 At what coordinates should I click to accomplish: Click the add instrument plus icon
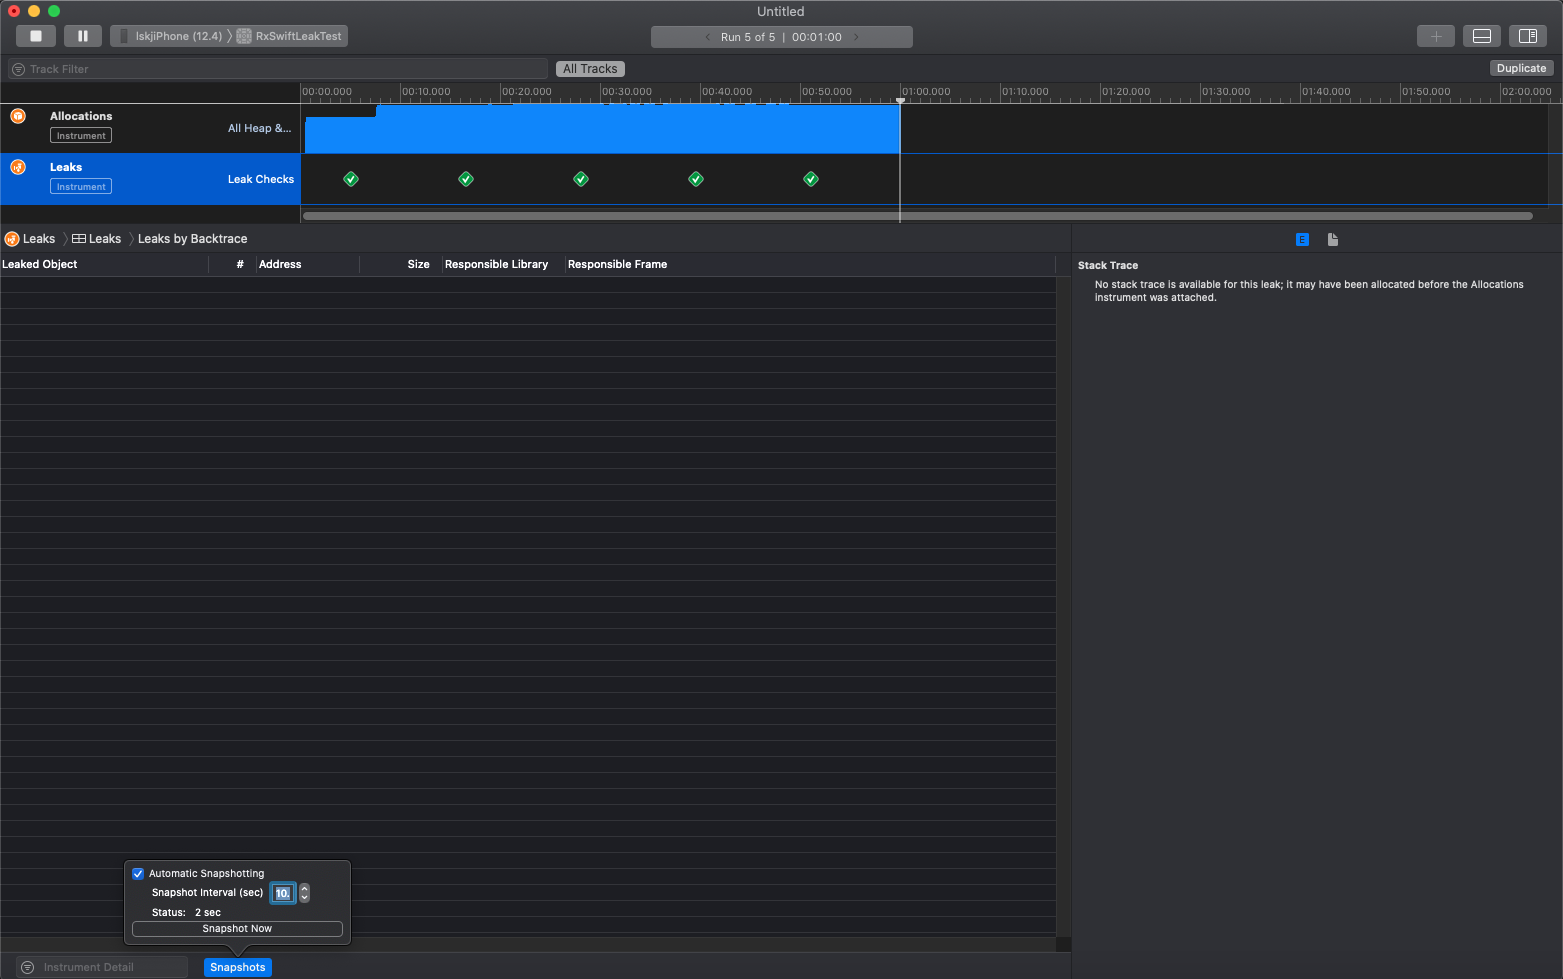tap(1436, 35)
